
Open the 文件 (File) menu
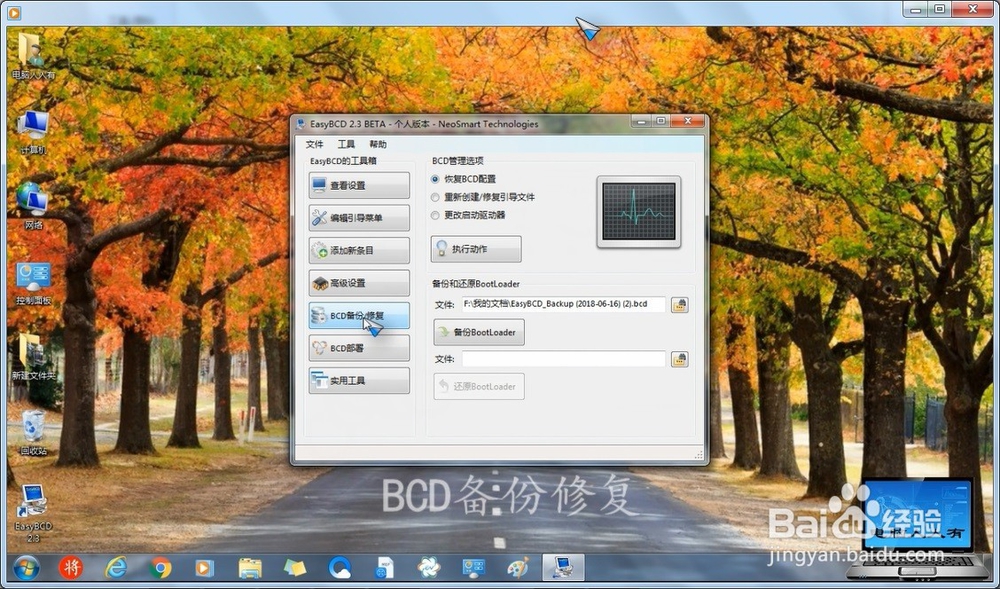(x=314, y=144)
